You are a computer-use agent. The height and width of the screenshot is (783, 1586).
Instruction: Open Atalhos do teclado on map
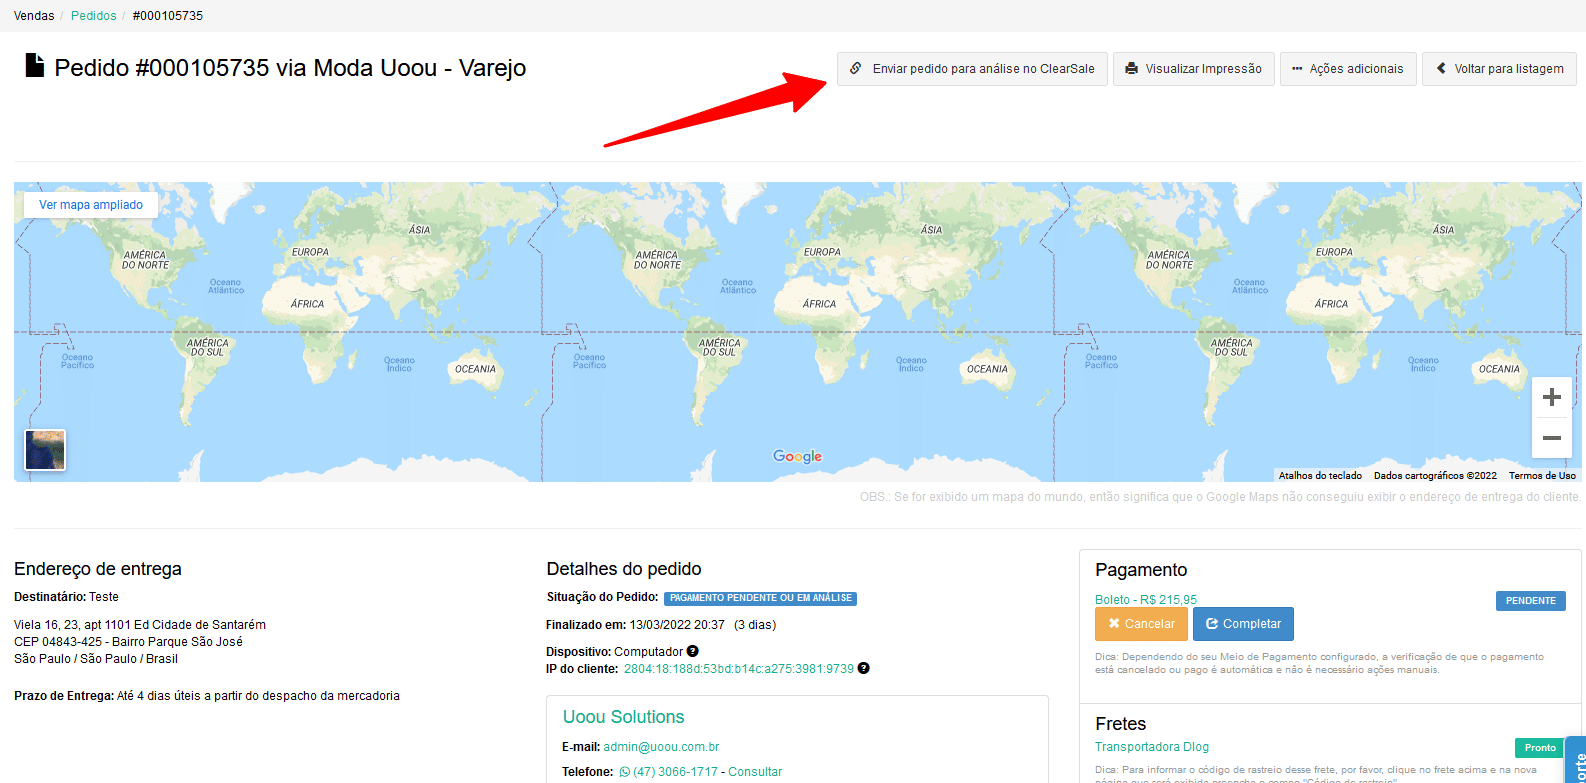coord(1320,476)
